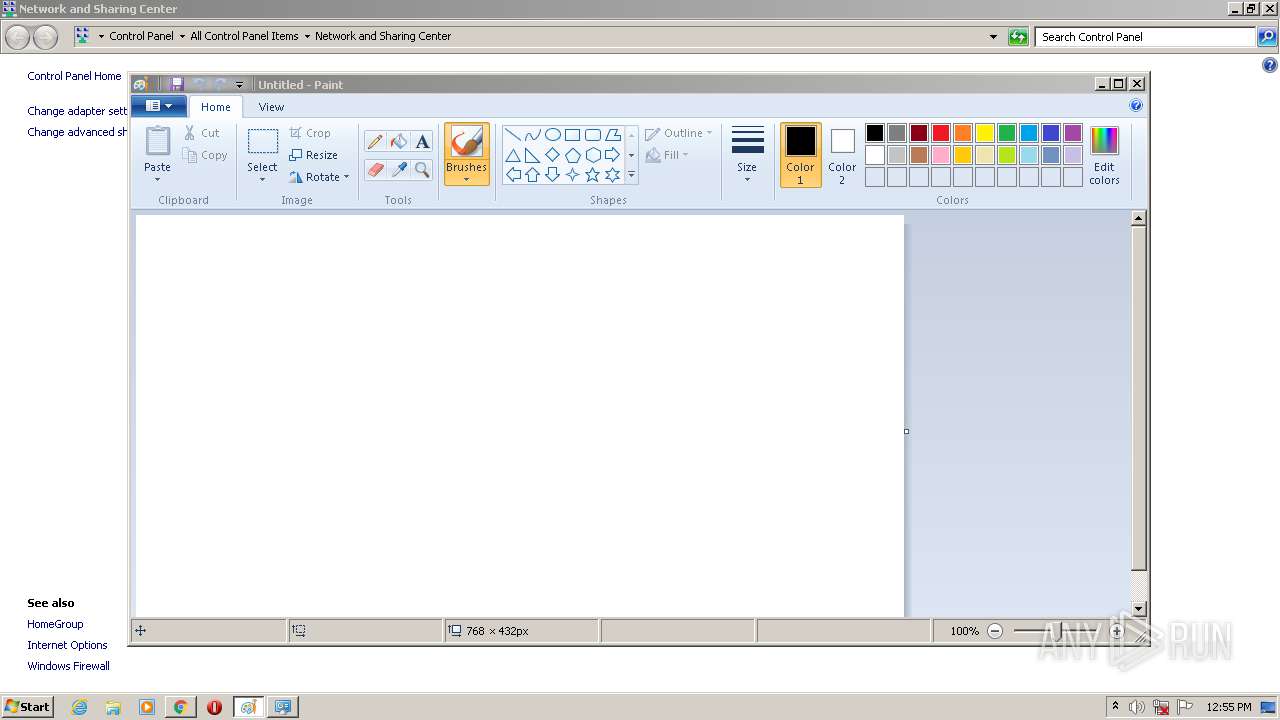Select the Magnifier tool
The width and height of the screenshot is (1280, 720).
click(422, 170)
